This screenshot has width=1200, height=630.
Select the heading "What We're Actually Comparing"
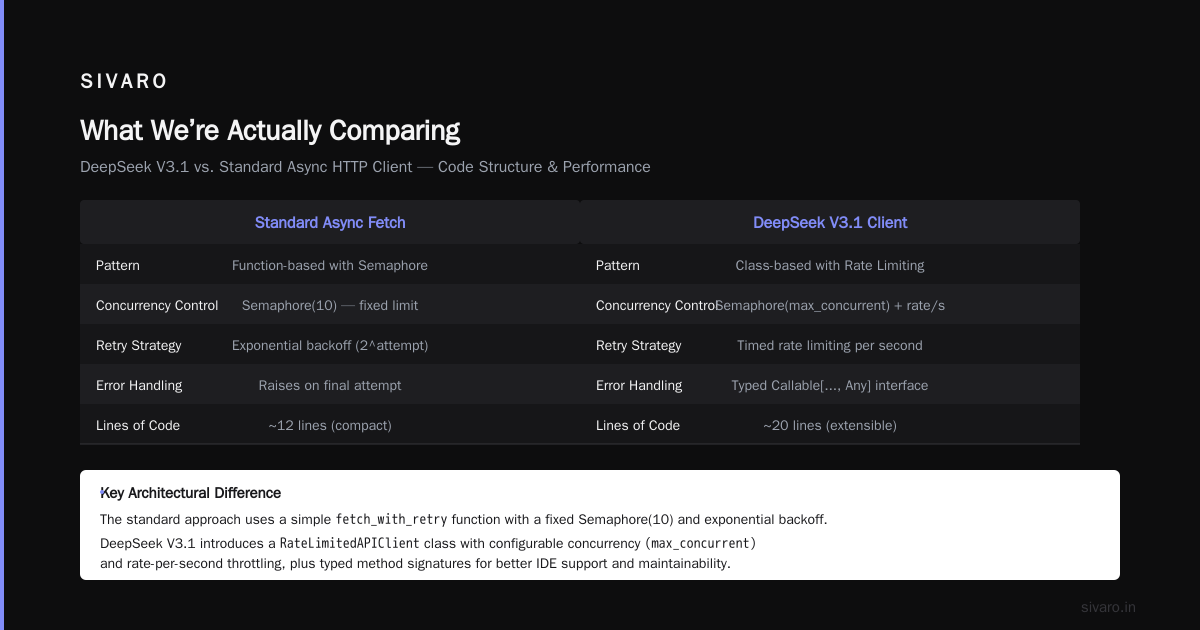pyautogui.click(x=270, y=131)
